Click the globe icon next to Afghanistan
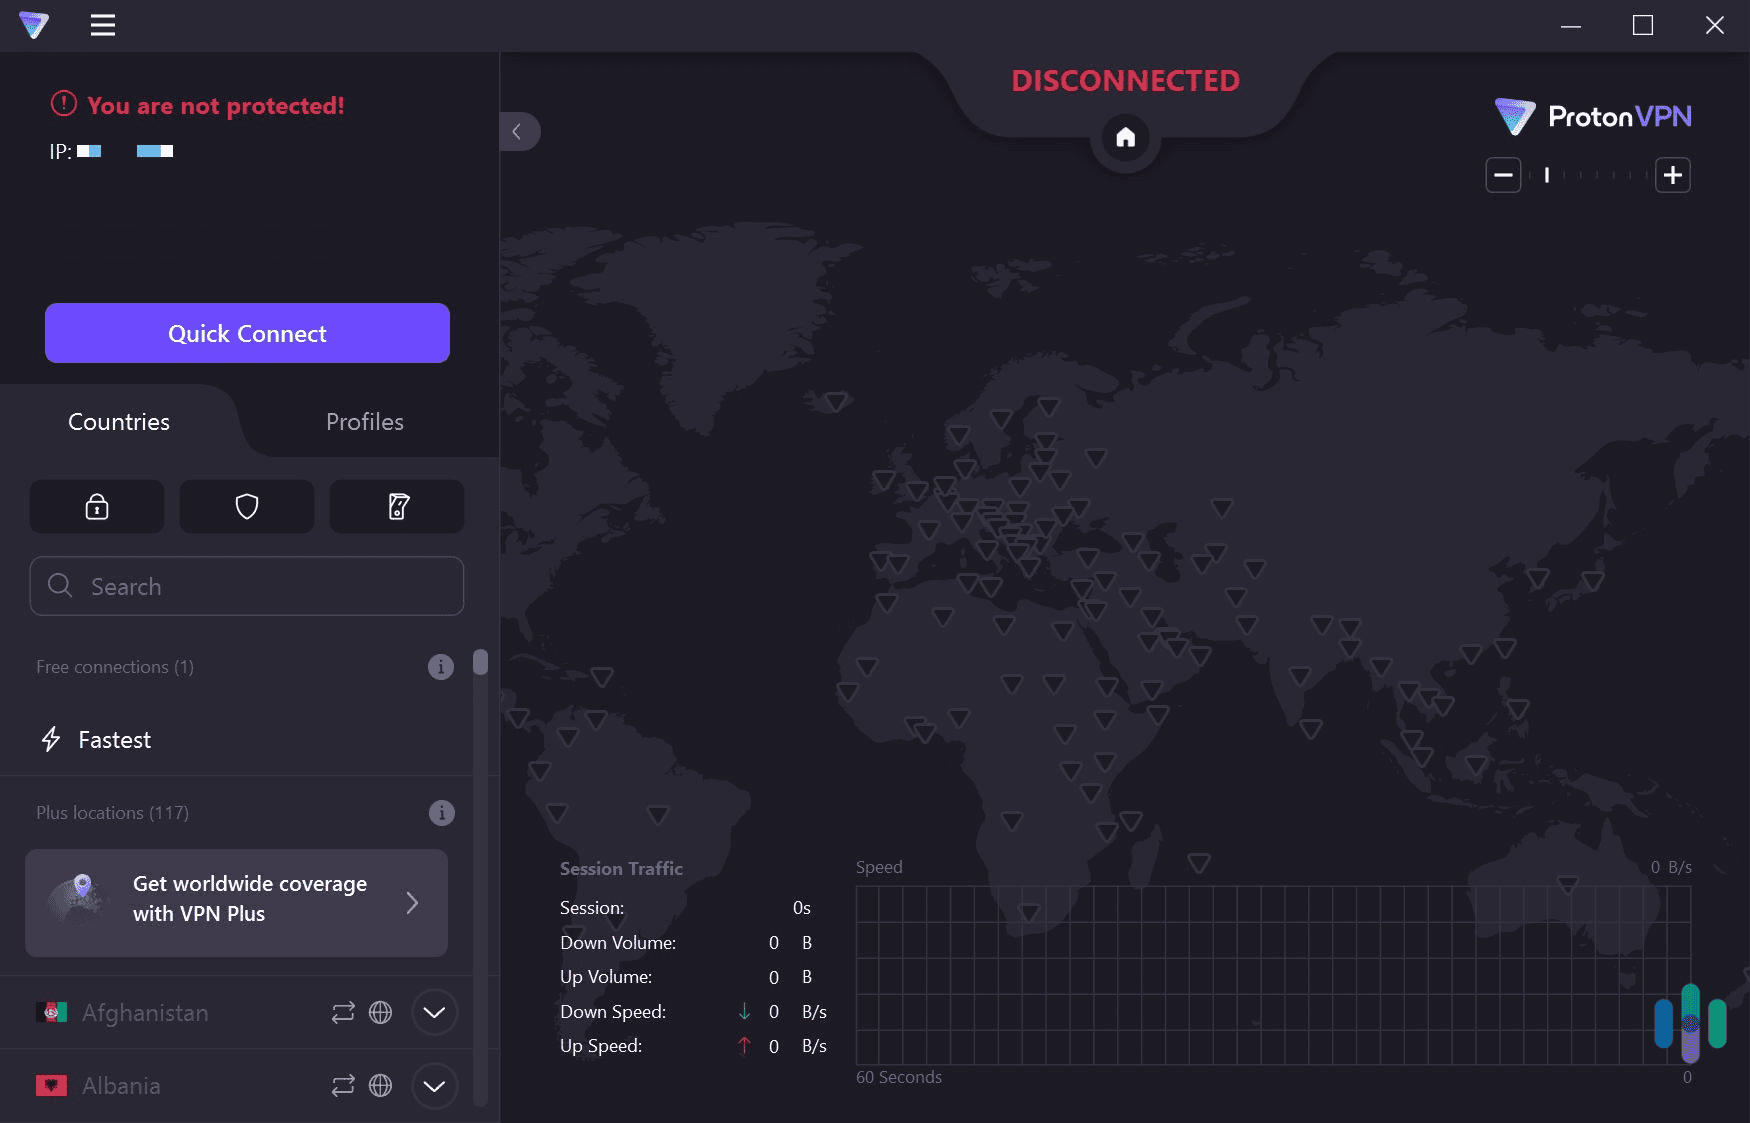The image size is (1750, 1123). pos(381,1012)
